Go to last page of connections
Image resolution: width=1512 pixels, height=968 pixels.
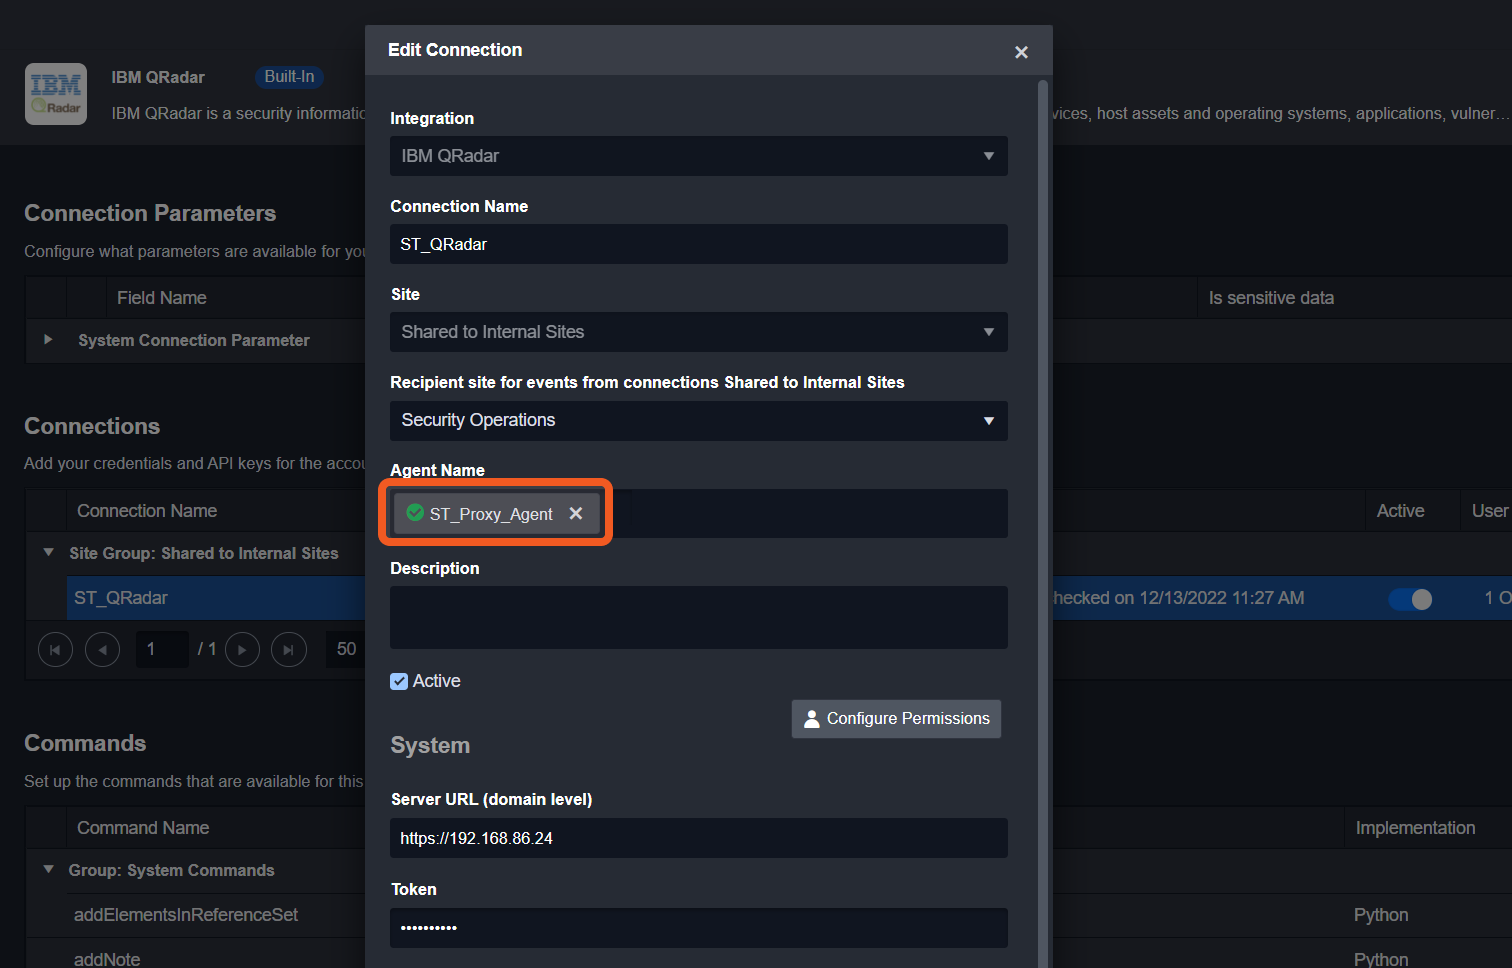pos(289,650)
